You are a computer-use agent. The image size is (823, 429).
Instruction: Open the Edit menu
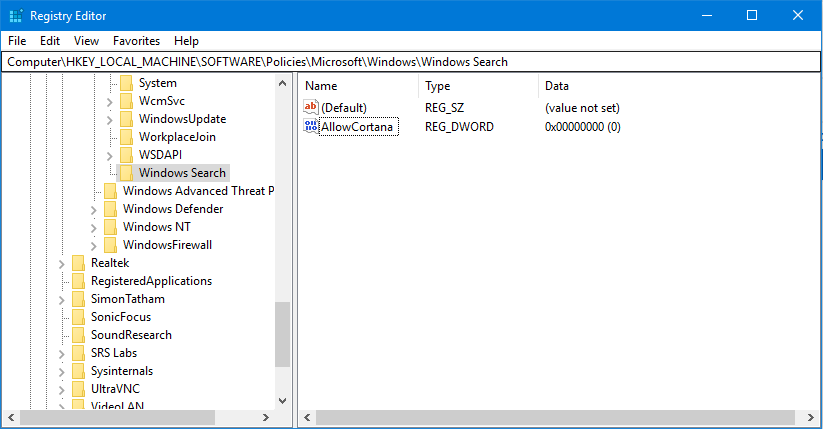point(50,41)
